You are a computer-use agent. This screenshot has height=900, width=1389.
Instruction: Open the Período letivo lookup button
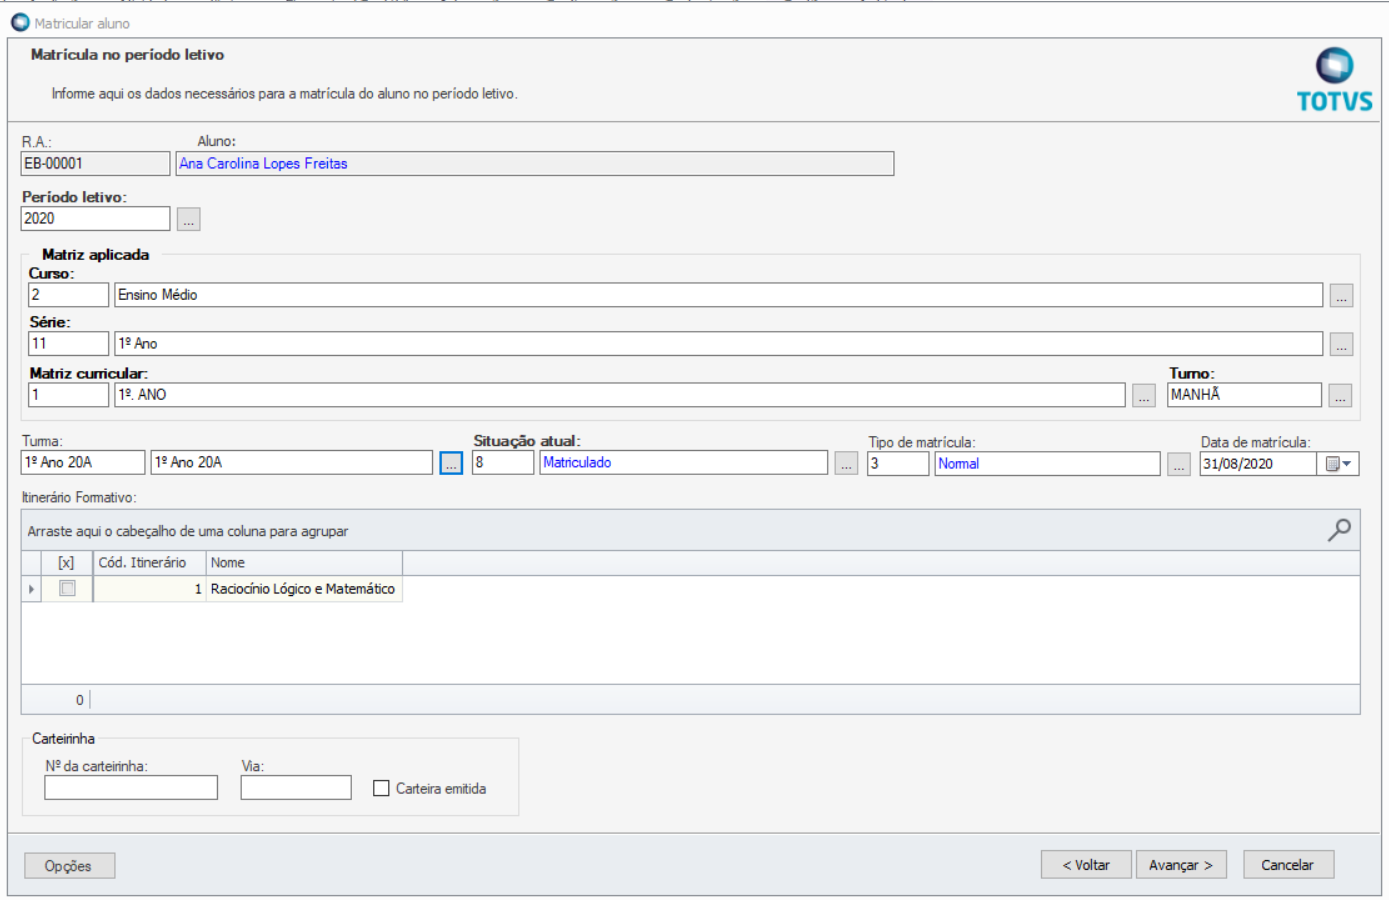click(188, 219)
